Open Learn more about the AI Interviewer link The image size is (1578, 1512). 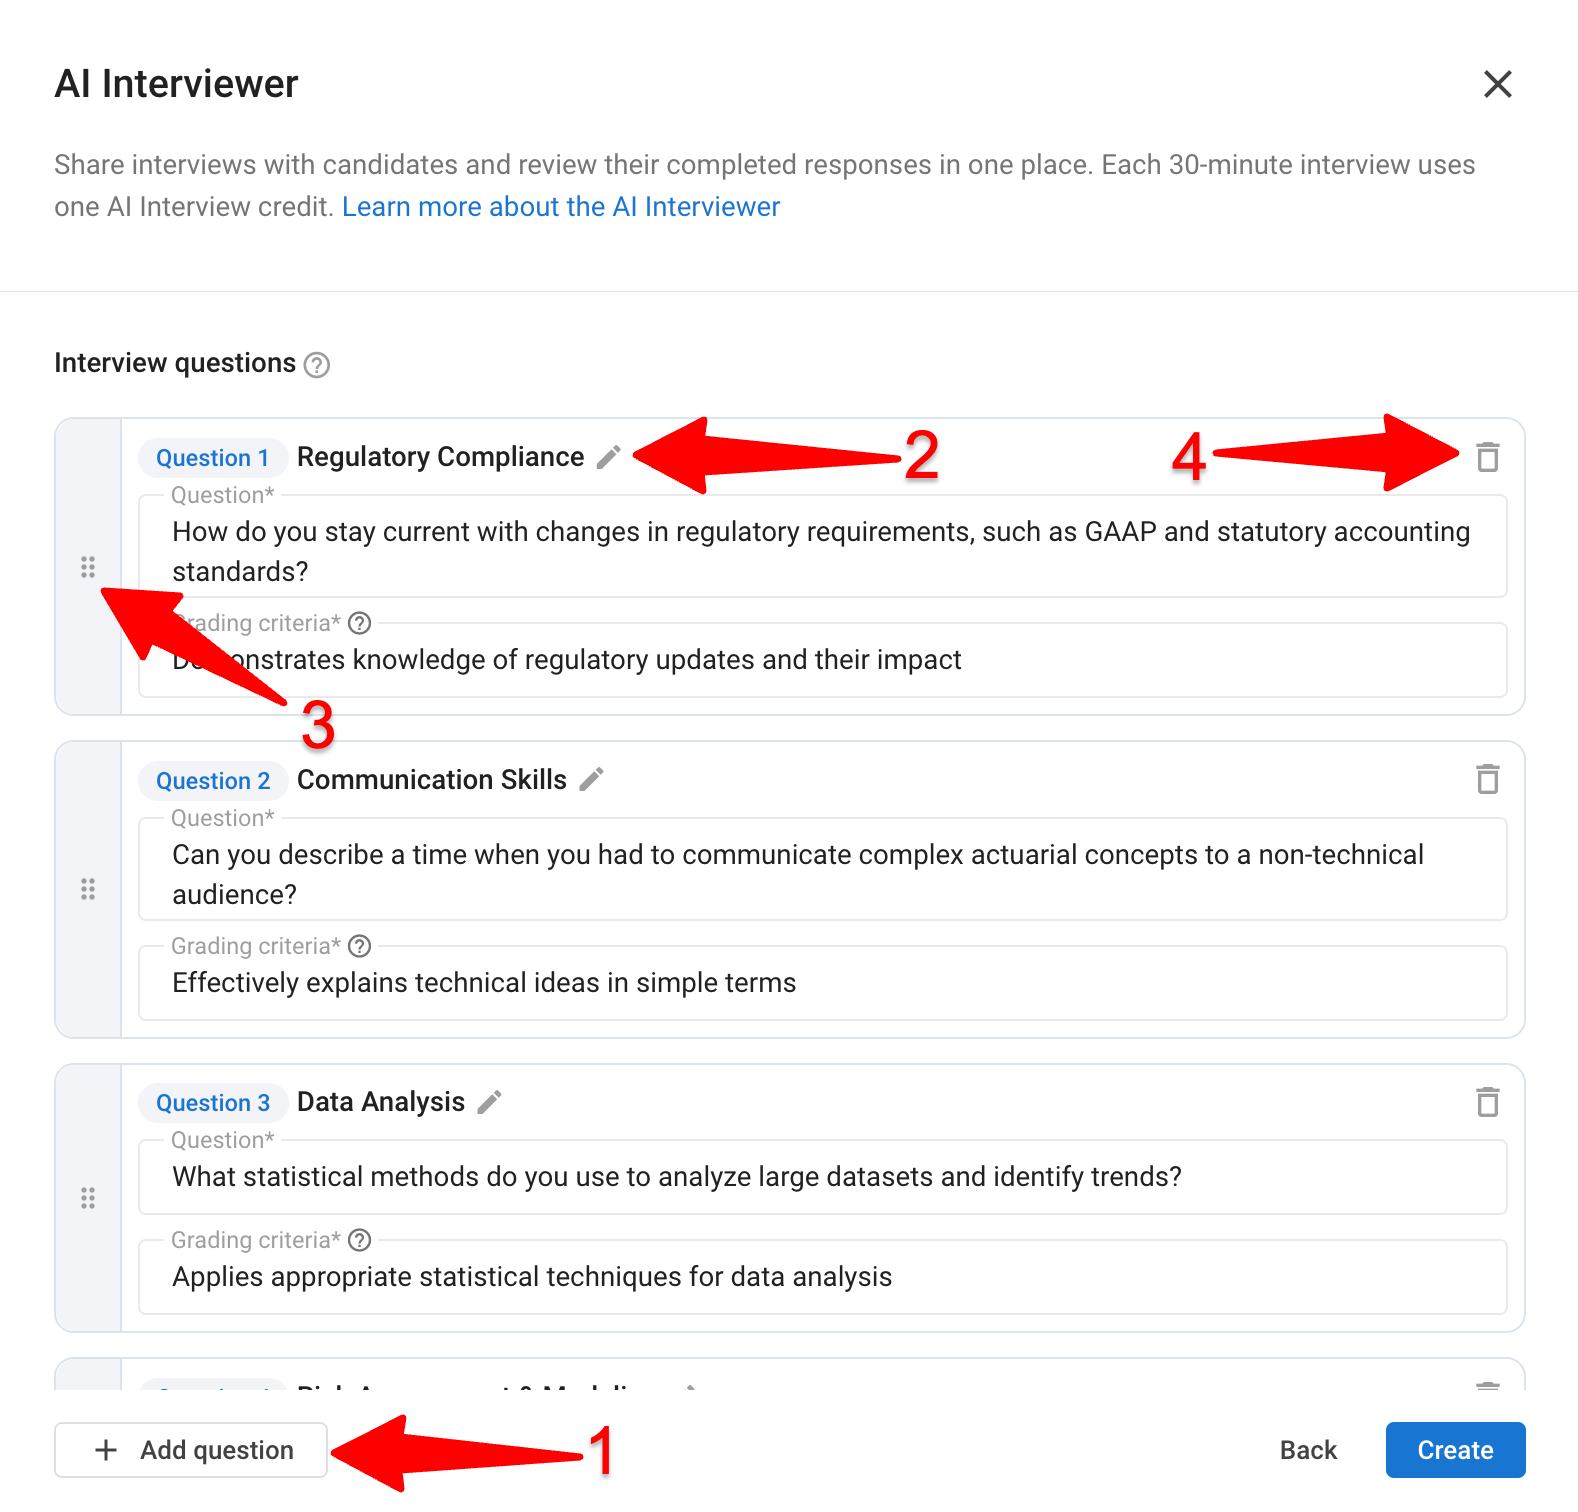point(561,207)
